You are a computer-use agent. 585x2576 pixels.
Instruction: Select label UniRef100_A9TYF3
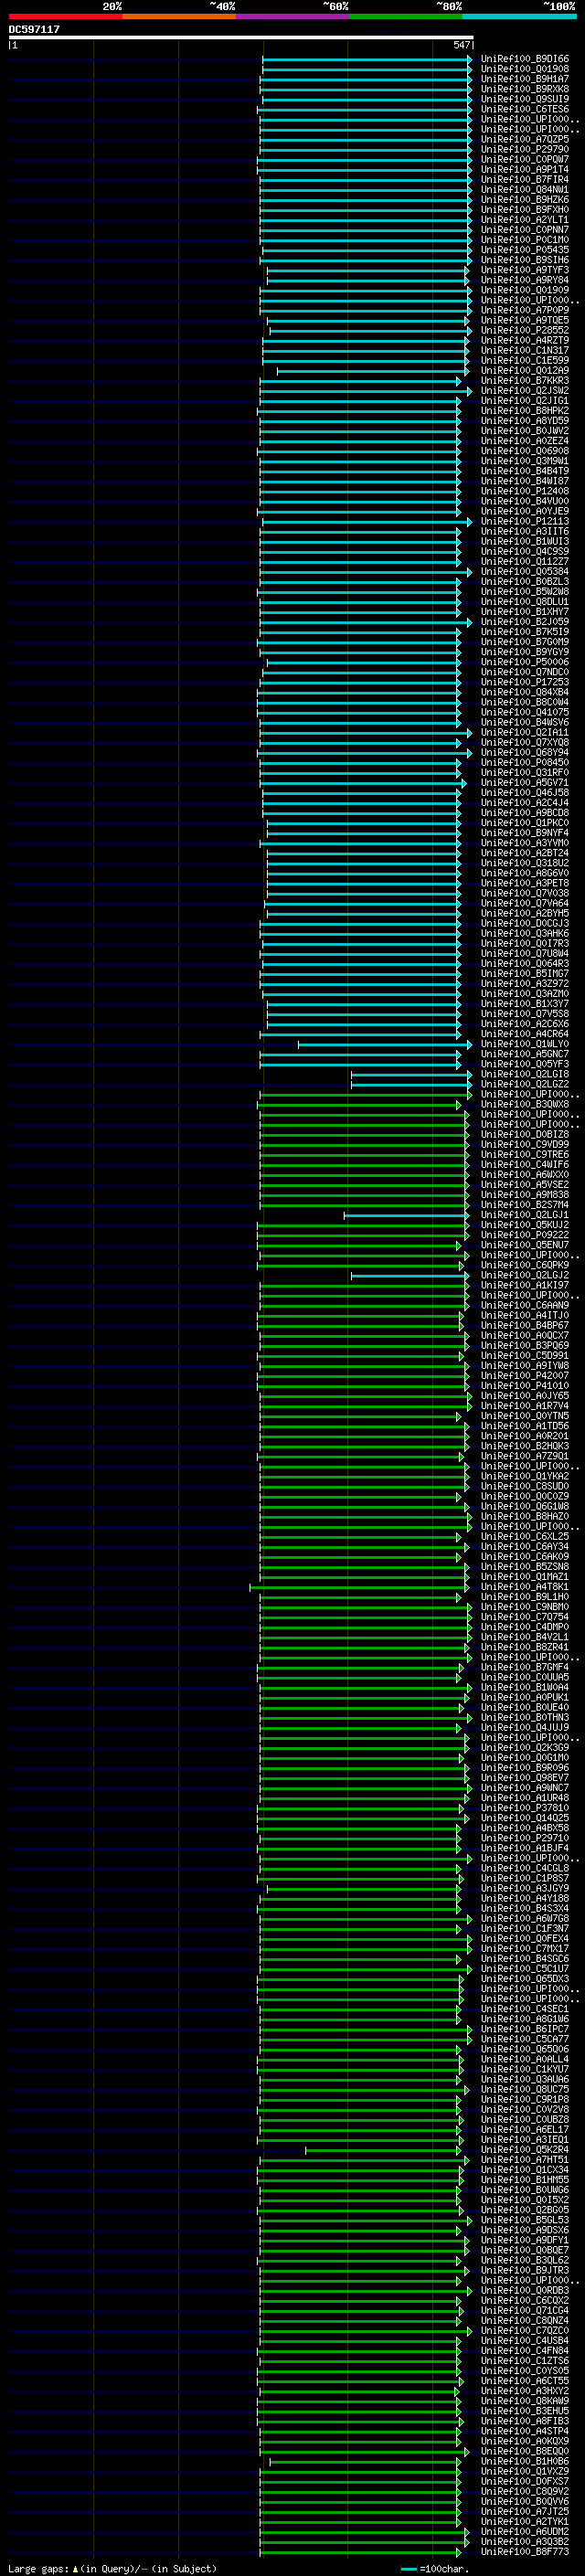point(525,270)
